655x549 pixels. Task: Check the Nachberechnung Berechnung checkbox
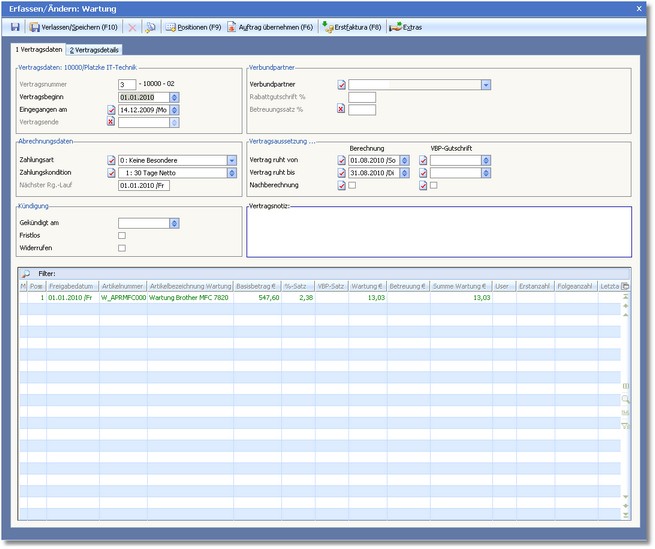click(352, 185)
